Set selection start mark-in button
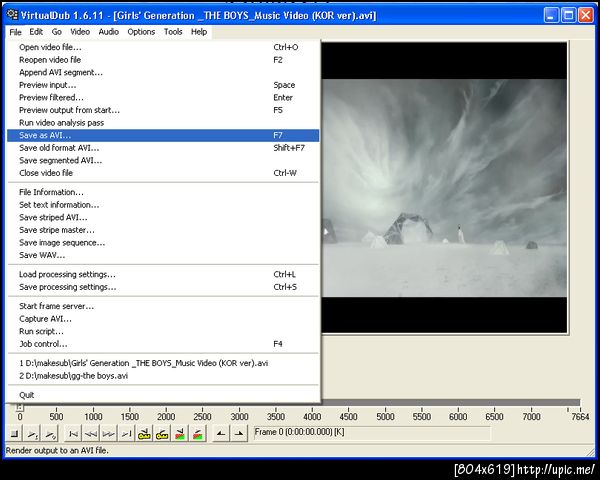The width and height of the screenshot is (600, 480). (221, 434)
